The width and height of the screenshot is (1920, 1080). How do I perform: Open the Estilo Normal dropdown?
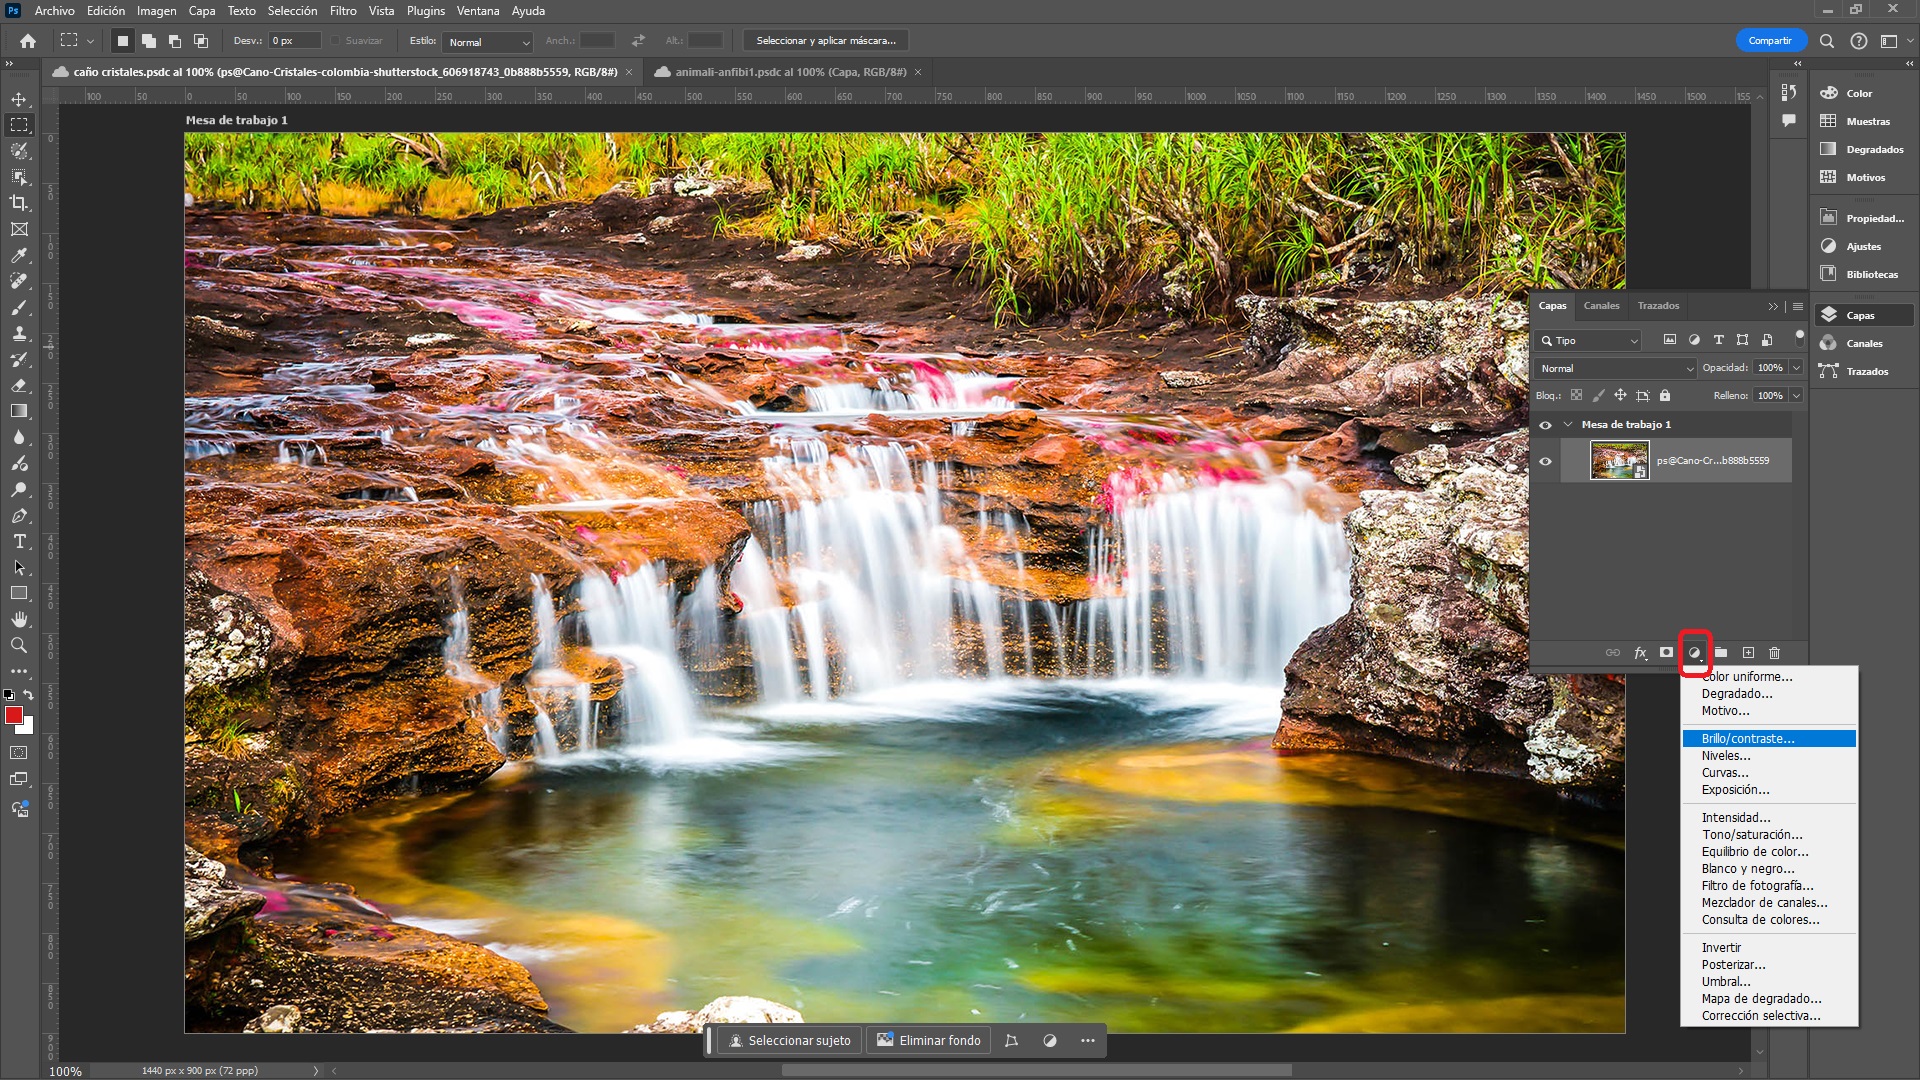(x=488, y=41)
